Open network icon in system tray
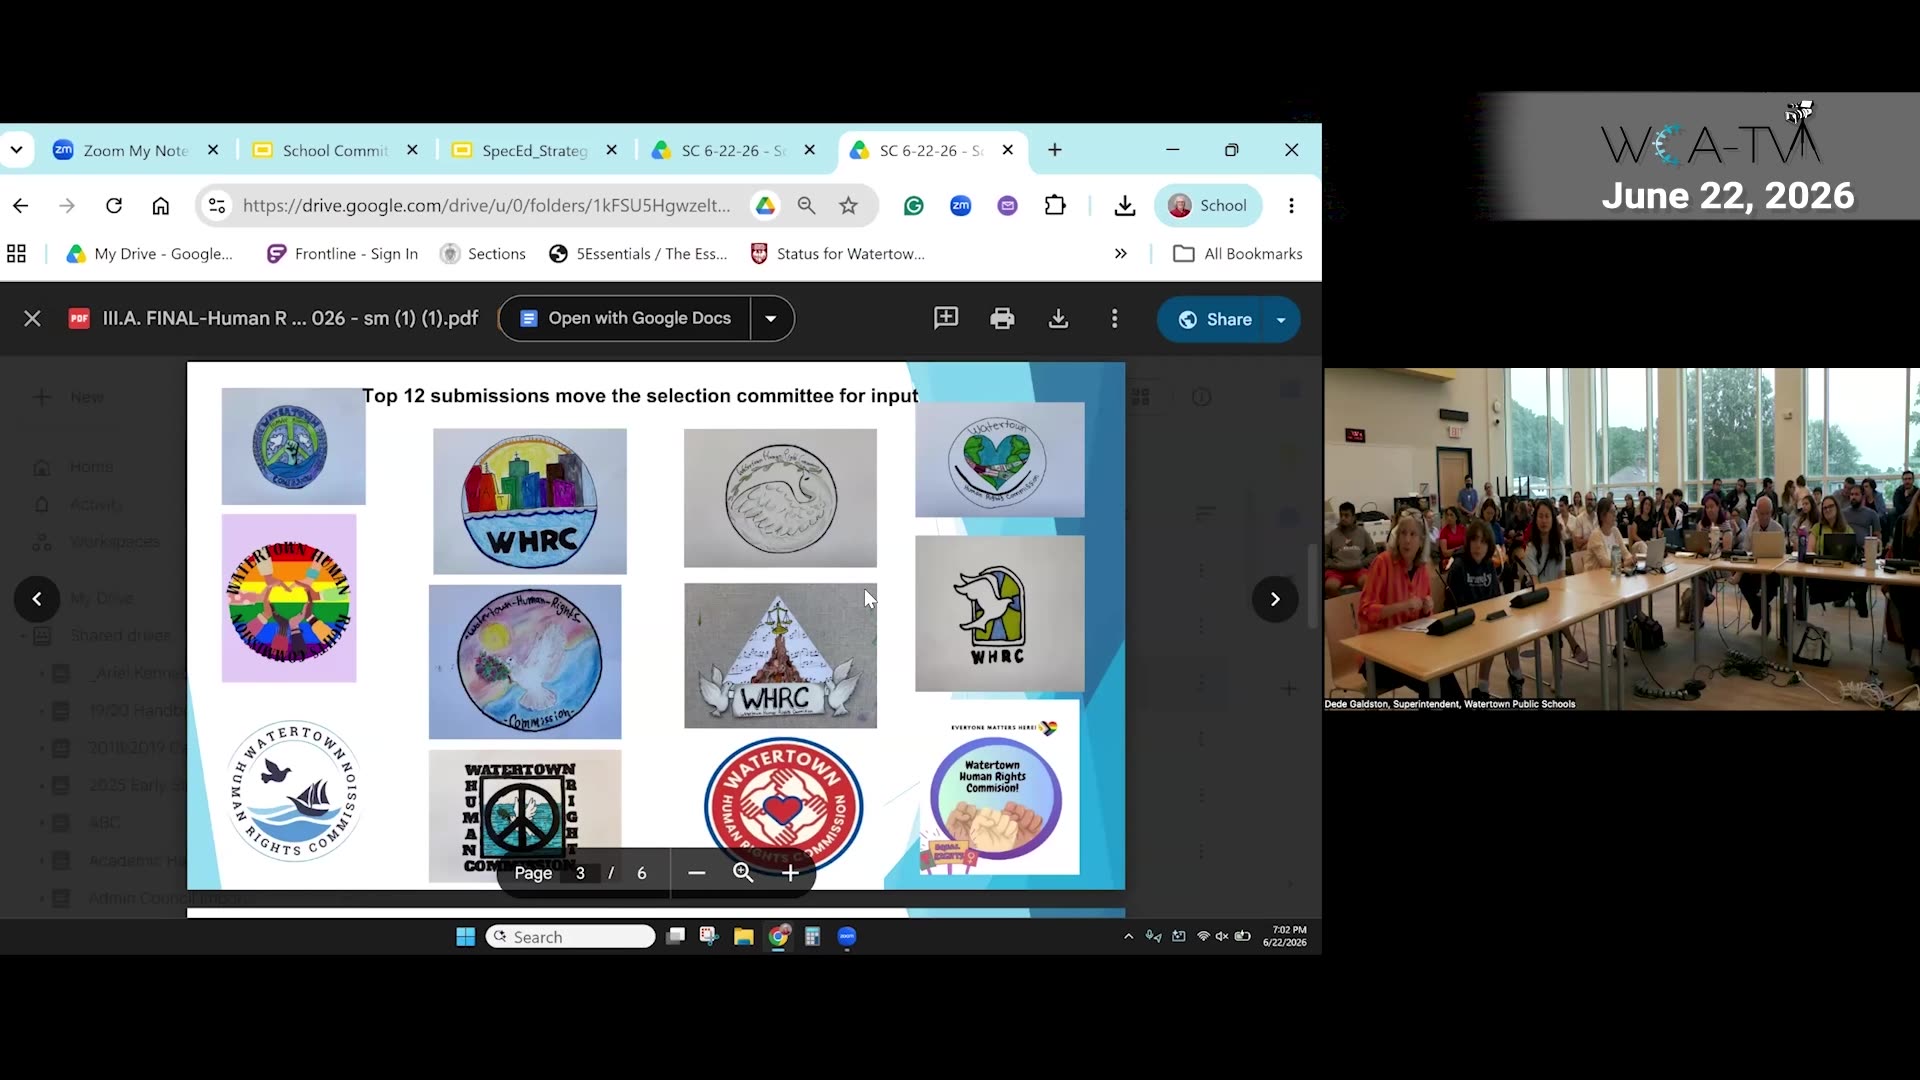Viewport: 1920px width, 1080px height. coord(1203,937)
